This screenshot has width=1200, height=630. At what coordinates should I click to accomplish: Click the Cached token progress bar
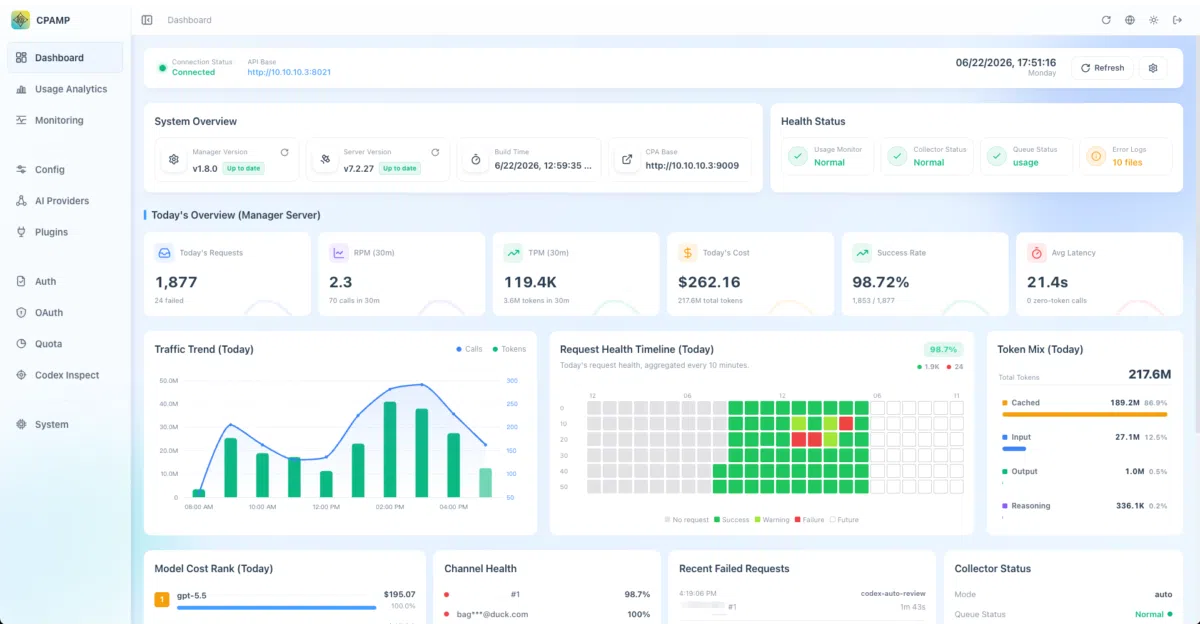(x=1084, y=413)
